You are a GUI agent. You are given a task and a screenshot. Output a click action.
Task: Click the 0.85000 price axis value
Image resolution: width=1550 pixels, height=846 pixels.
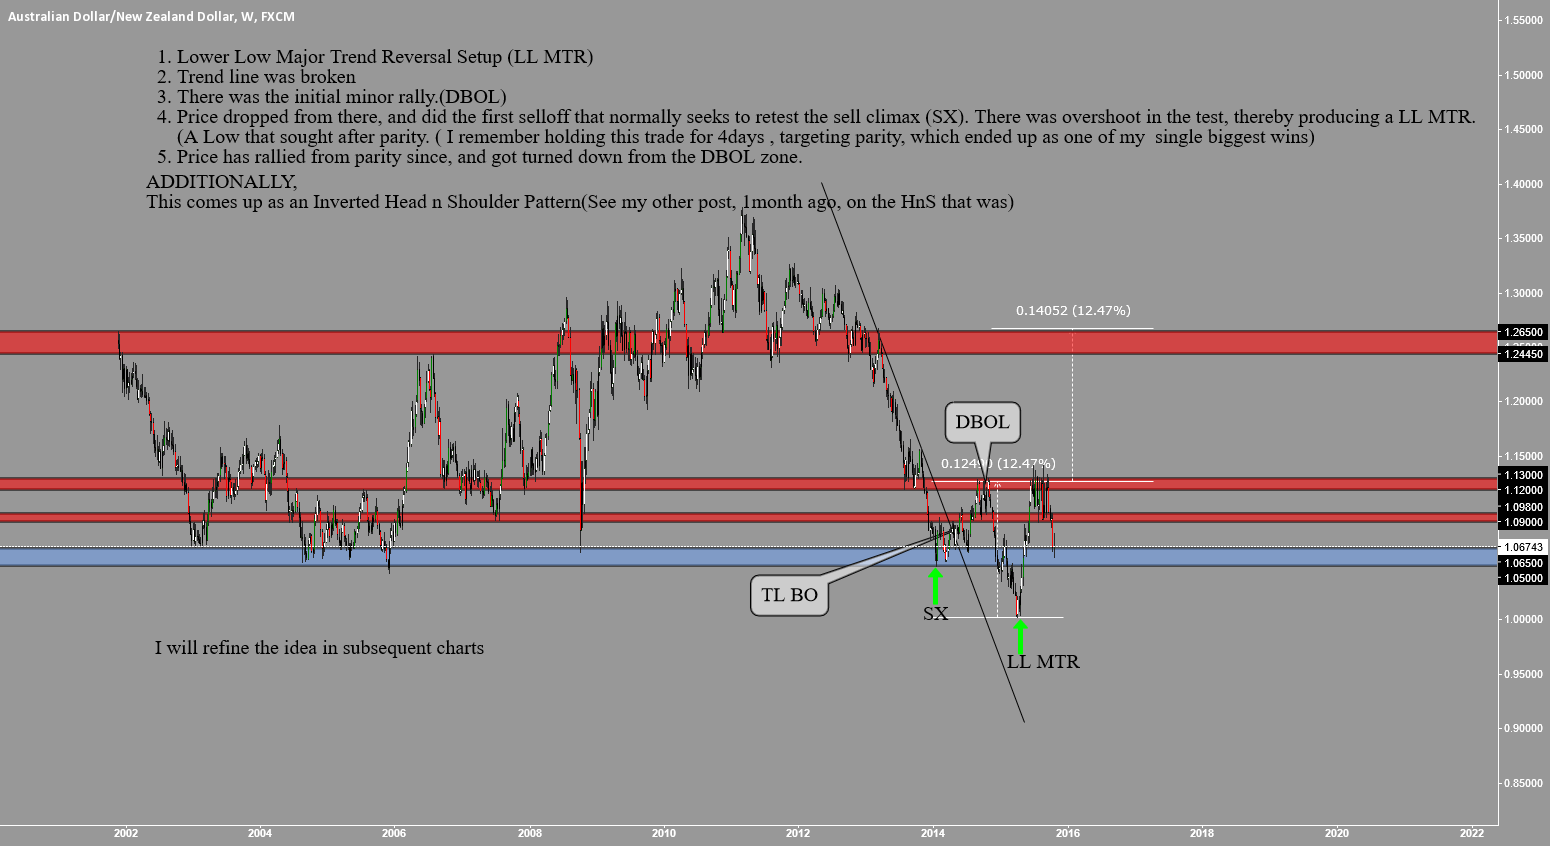[1523, 783]
